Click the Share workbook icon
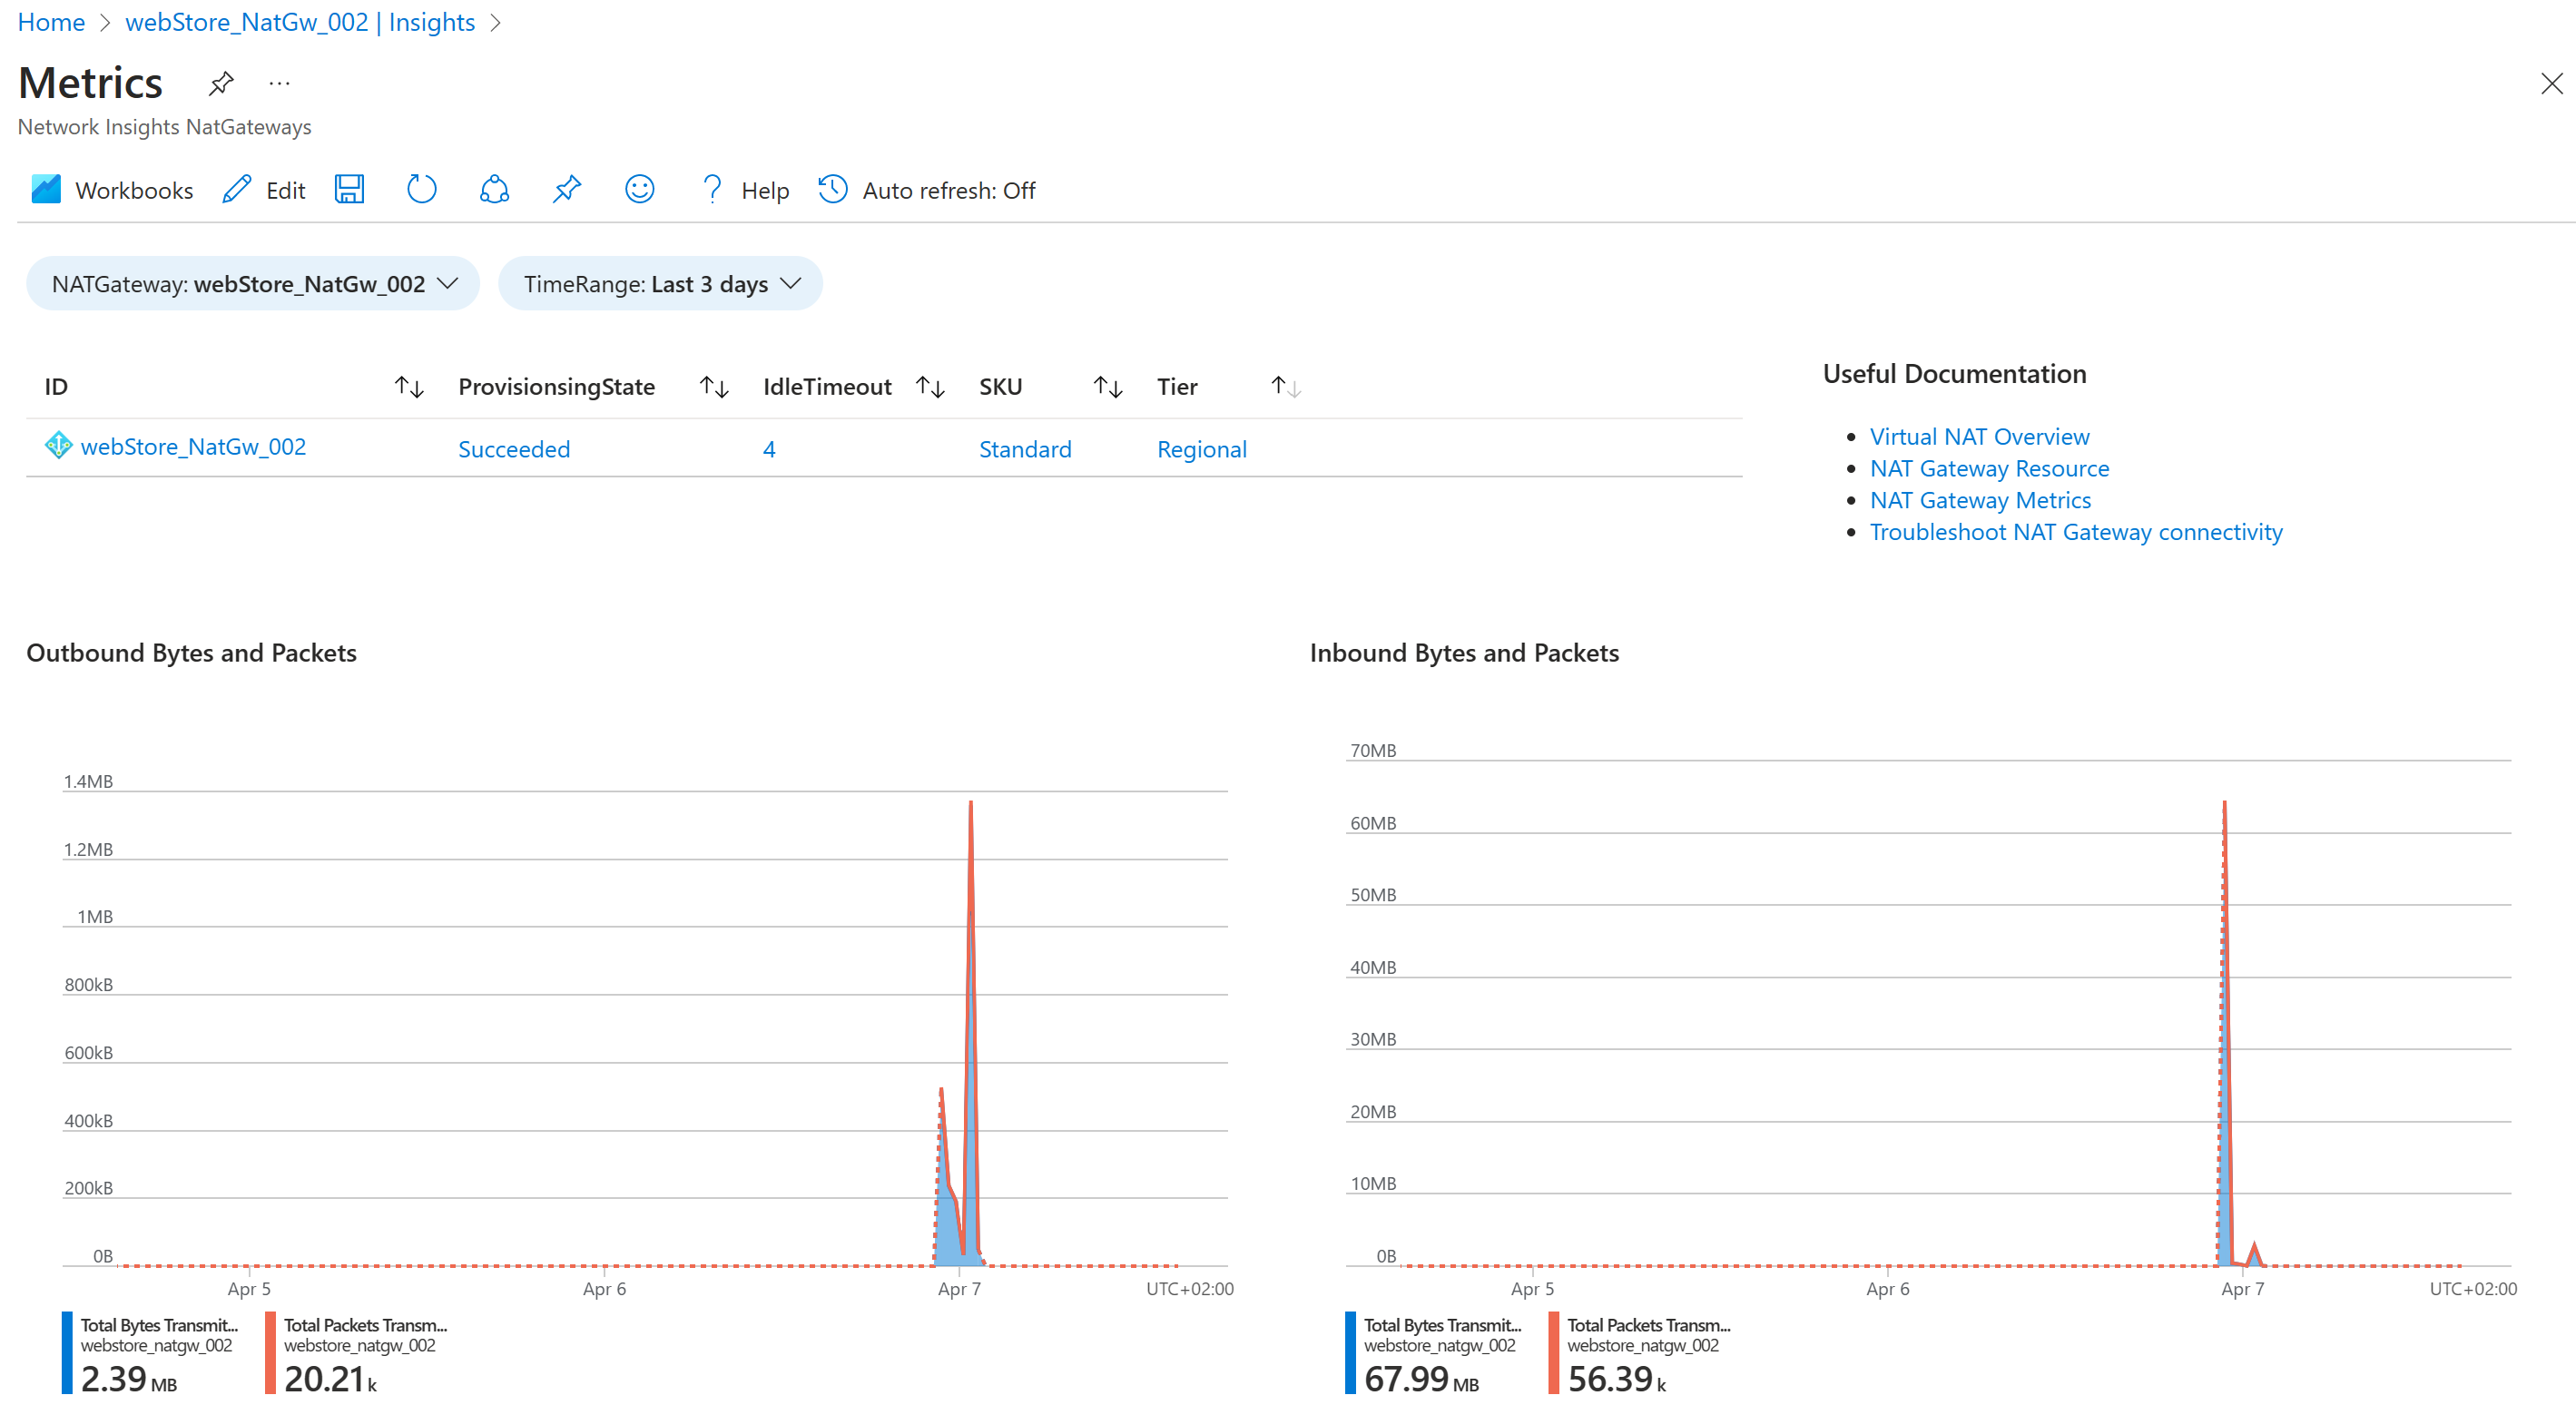 pos(494,190)
